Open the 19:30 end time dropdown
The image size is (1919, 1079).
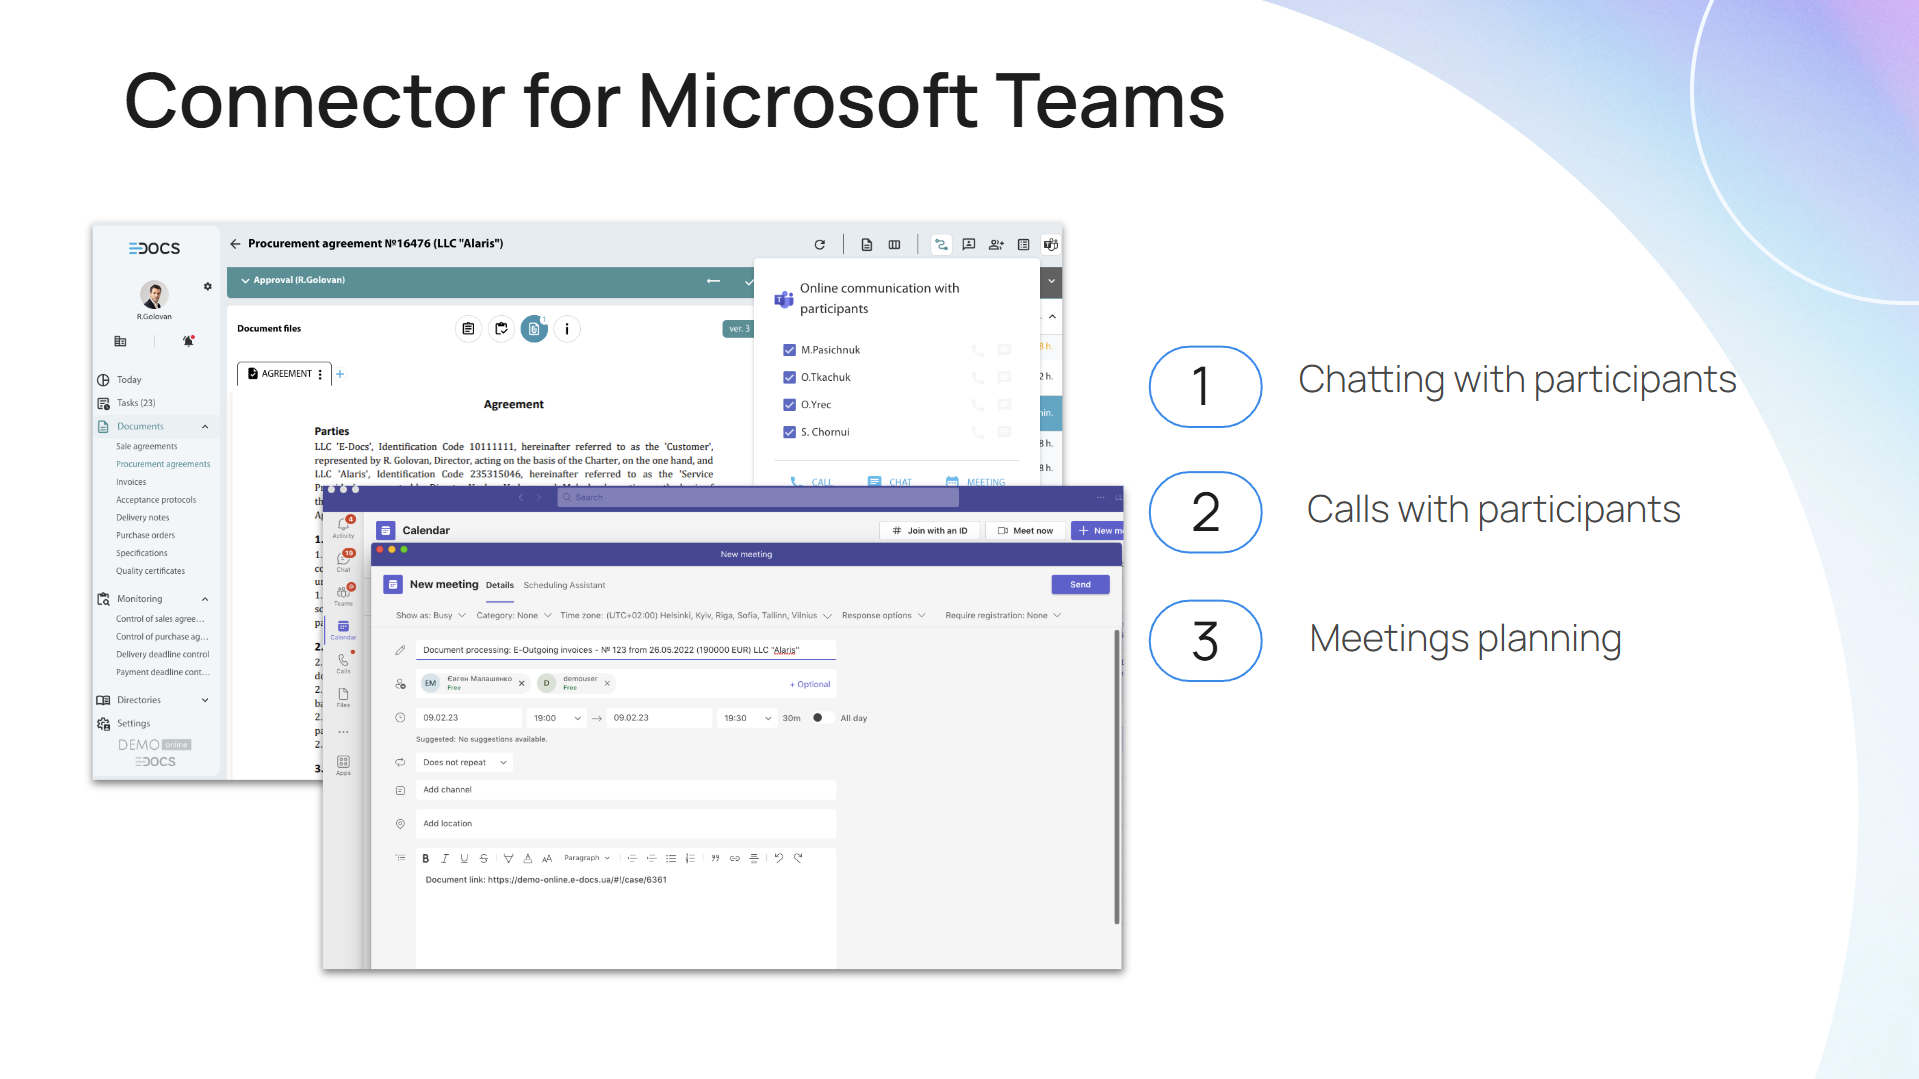click(748, 718)
